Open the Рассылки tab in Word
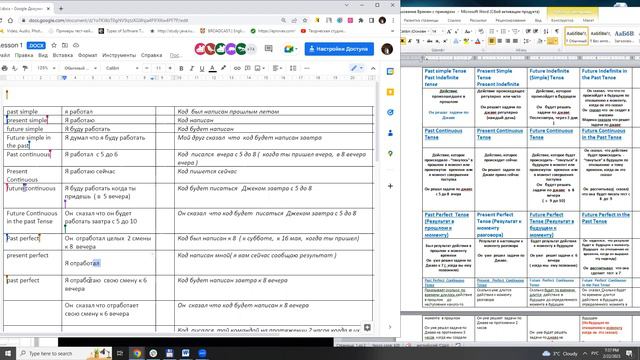 478,20
